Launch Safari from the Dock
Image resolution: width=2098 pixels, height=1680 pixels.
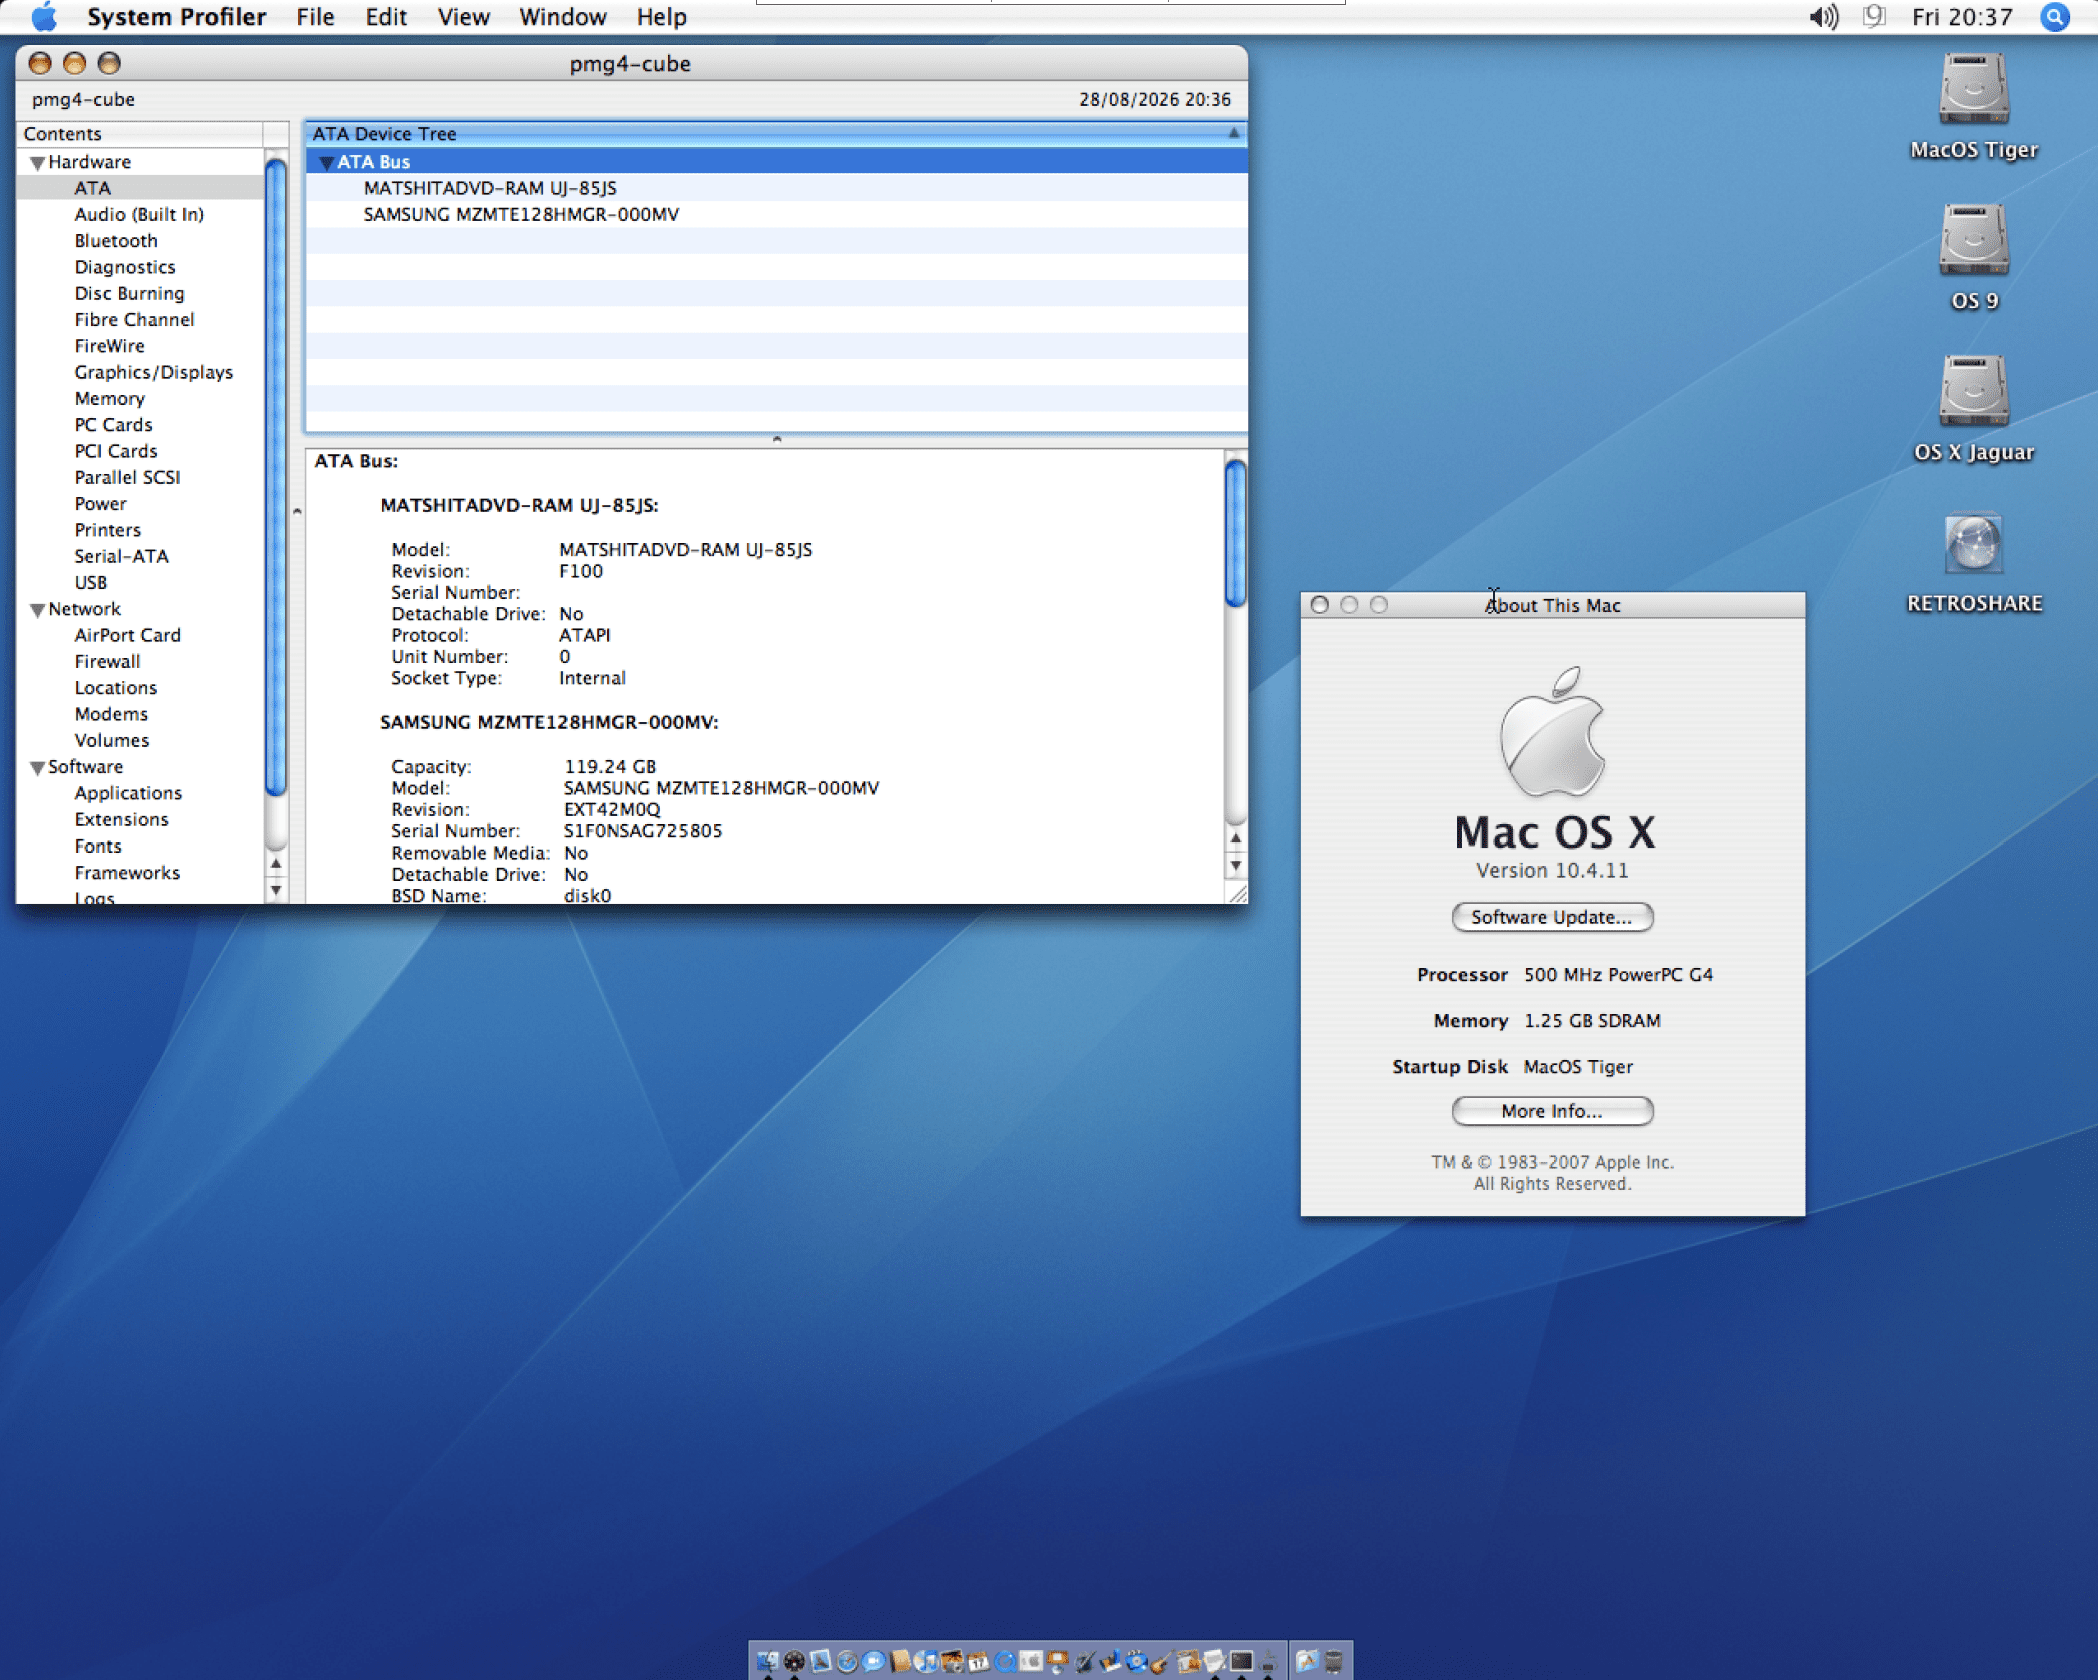pyautogui.click(x=847, y=1661)
